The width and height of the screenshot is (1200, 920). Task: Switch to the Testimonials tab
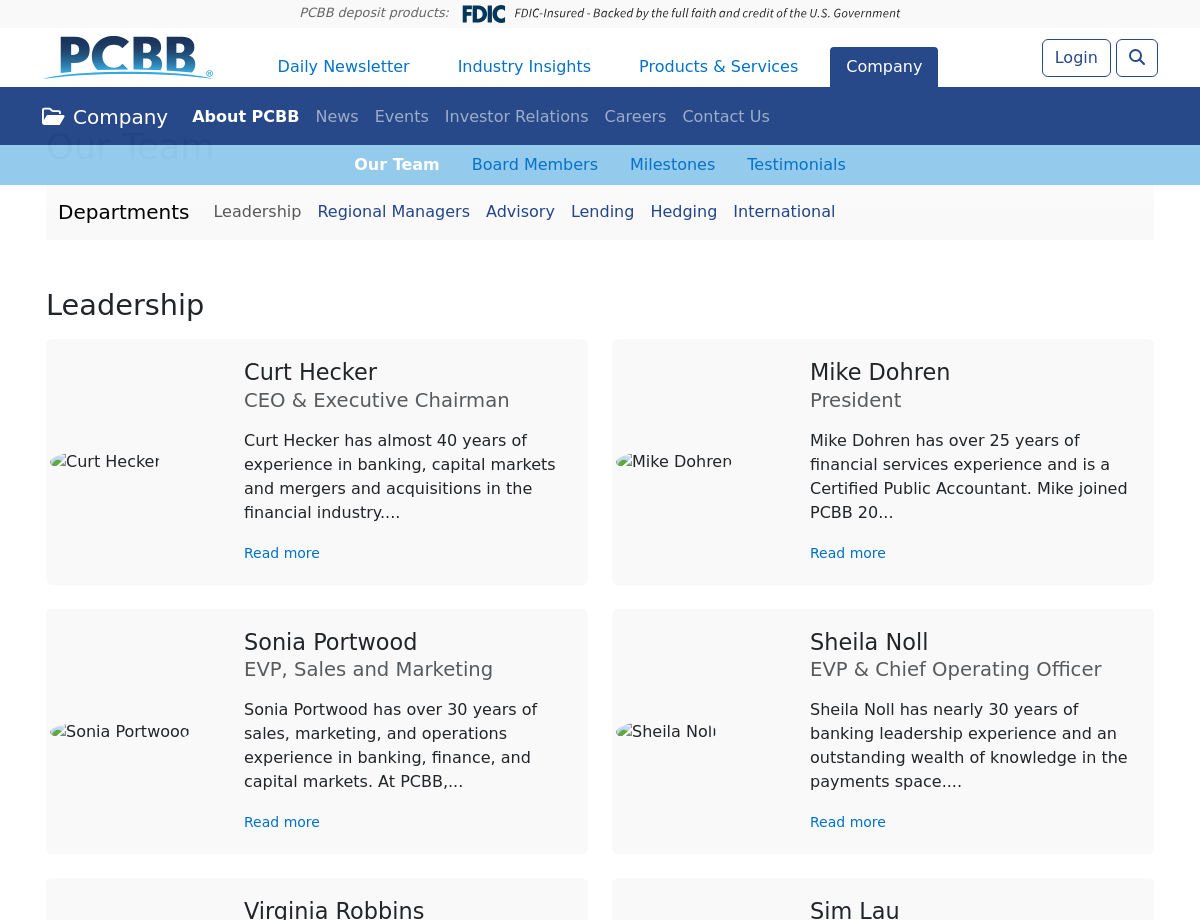796,165
